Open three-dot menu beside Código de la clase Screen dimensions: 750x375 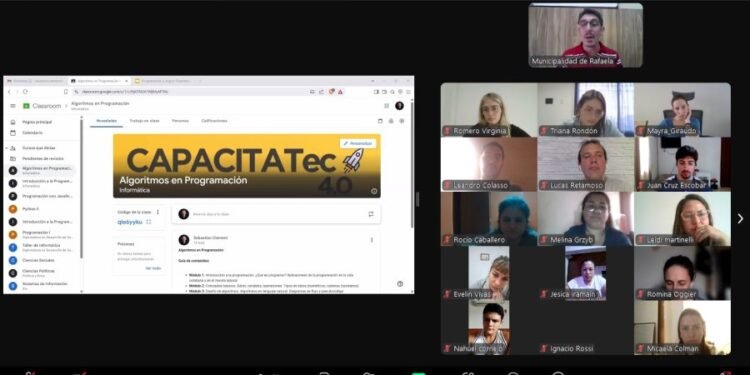point(158,212)
